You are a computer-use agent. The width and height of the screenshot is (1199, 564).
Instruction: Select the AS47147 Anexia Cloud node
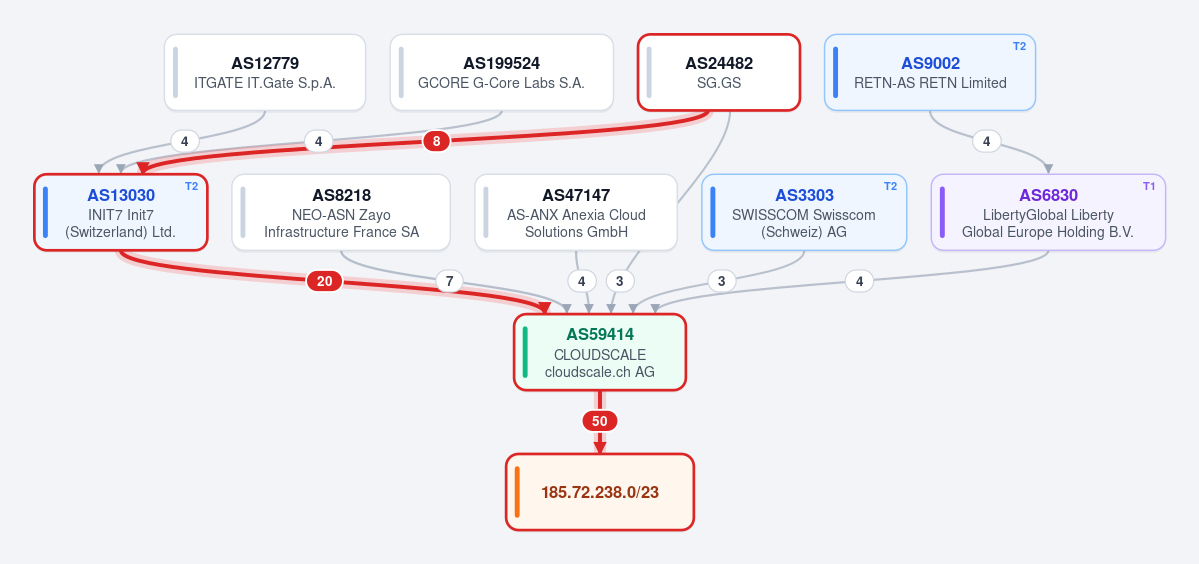pos(576,212)
